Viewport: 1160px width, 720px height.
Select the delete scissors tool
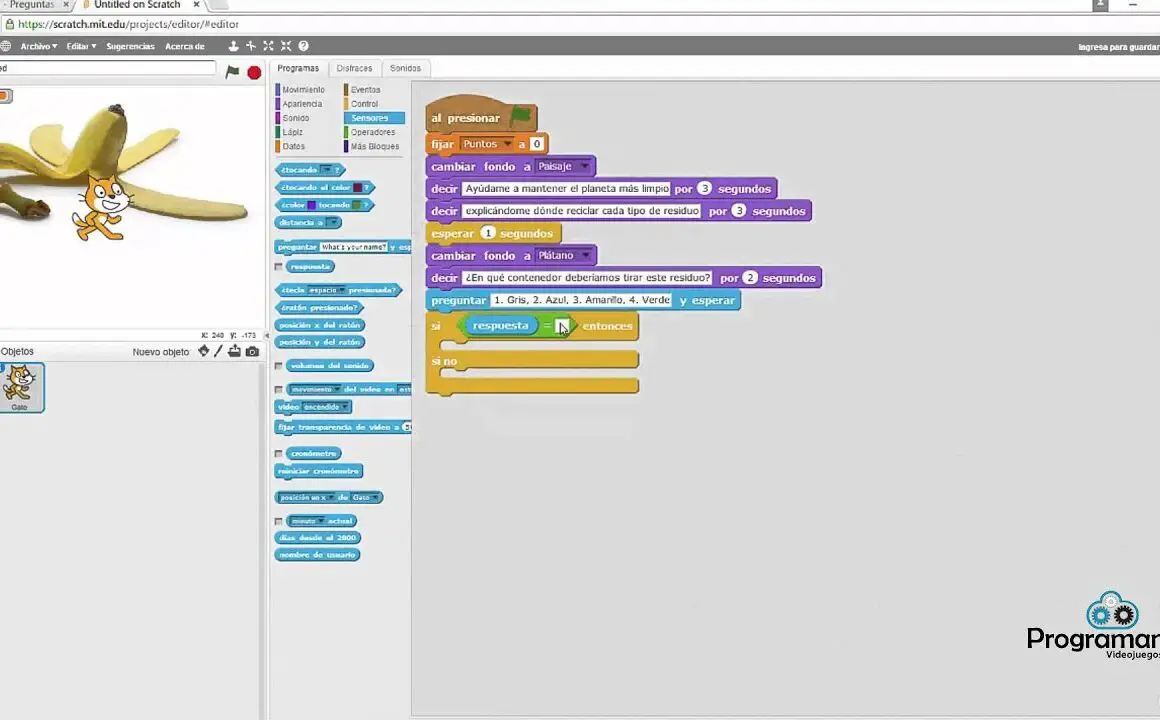pos(251,46)
